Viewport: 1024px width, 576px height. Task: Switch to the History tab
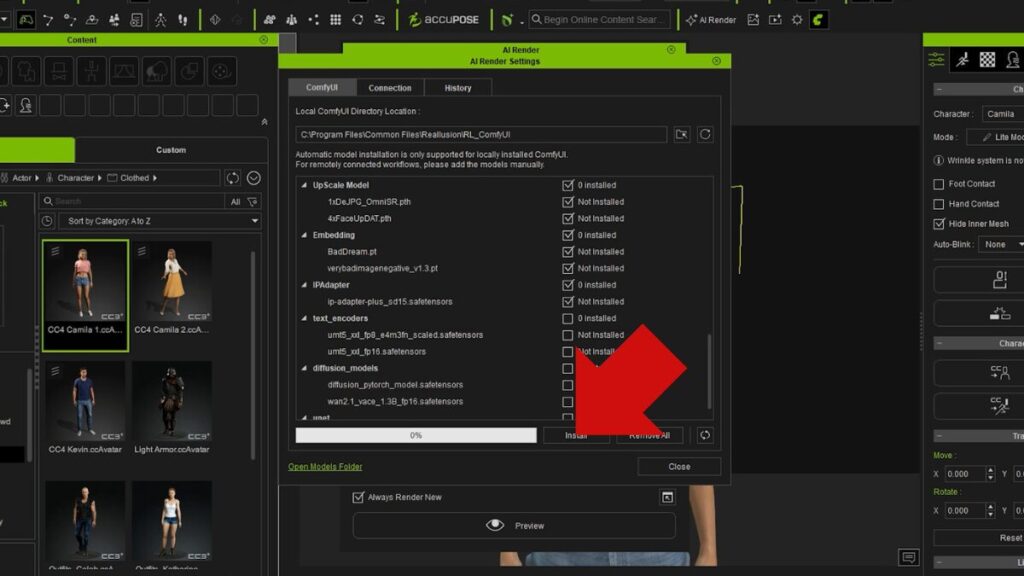click(458, 88)
